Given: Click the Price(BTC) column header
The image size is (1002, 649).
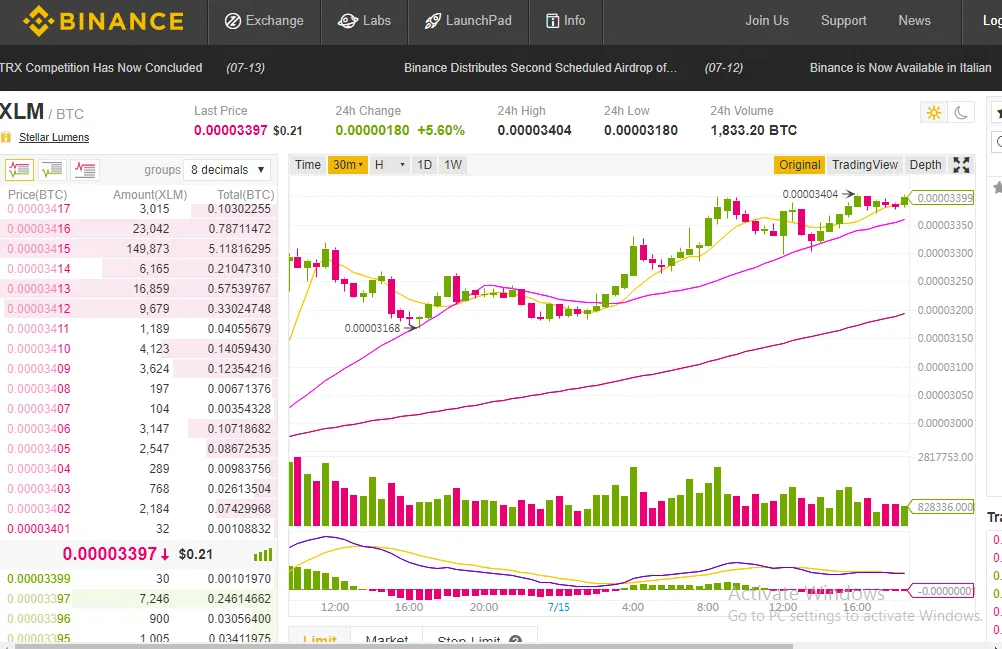Looking at the screenshot, I should click(37, 195).
